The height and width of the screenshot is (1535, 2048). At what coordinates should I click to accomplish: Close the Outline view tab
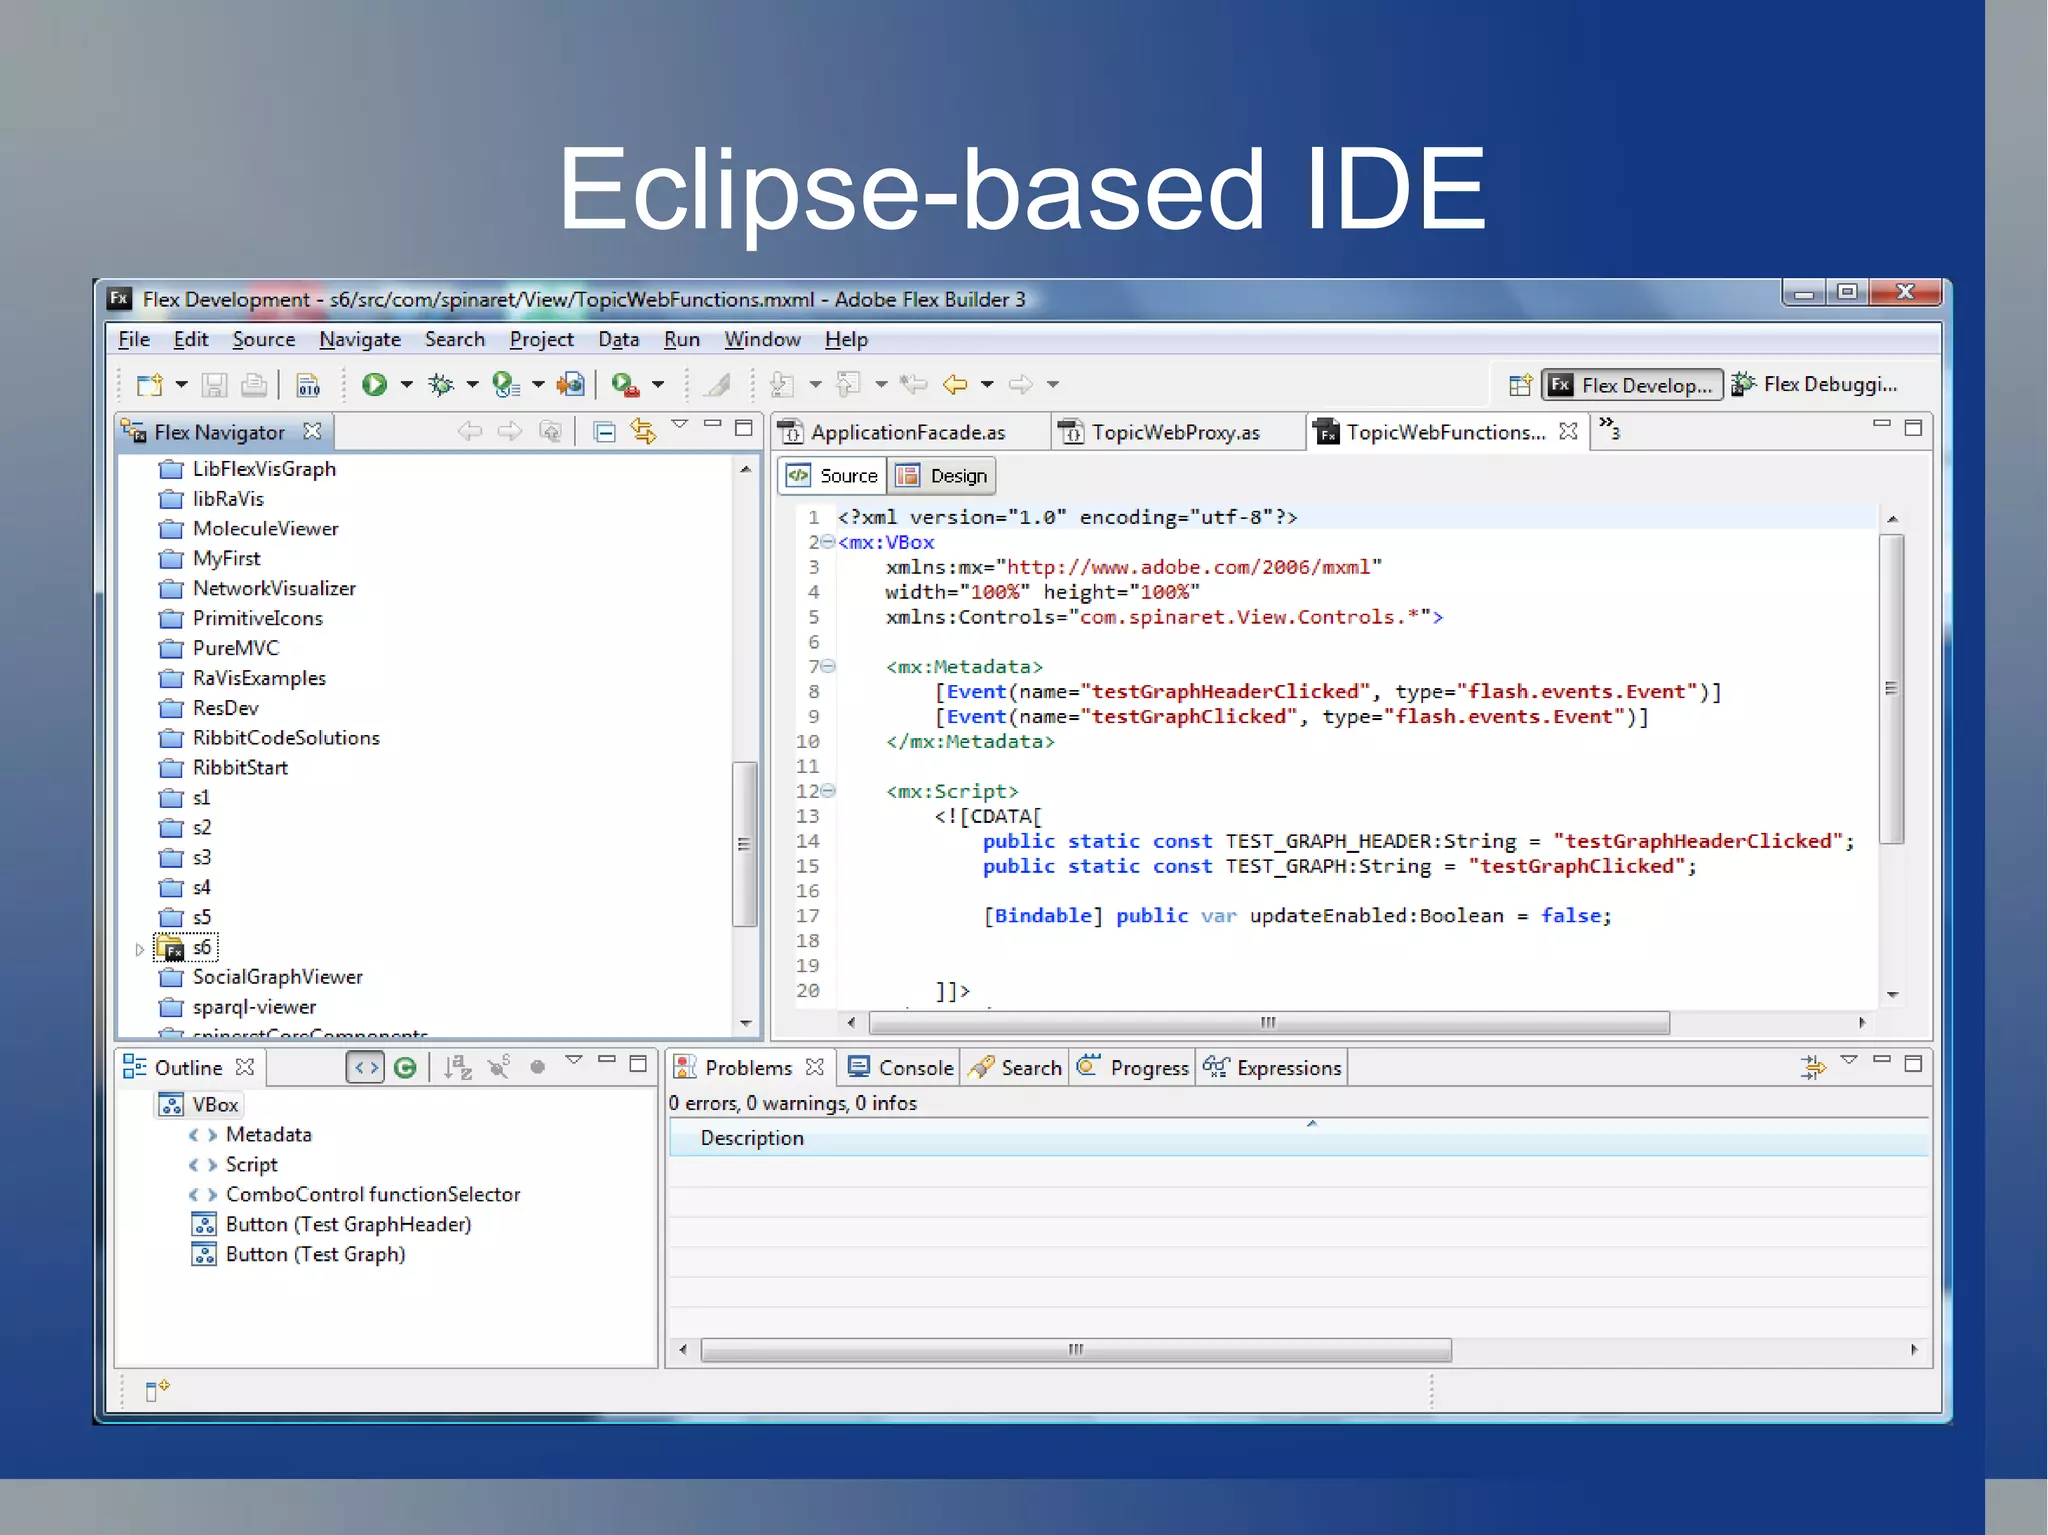tap(245, 1067)
